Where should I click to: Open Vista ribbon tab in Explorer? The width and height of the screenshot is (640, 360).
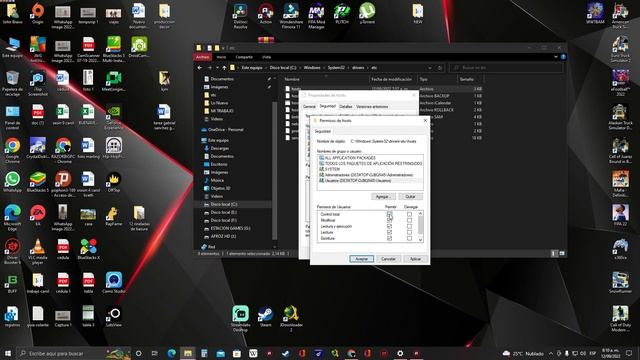pos(267,57)
